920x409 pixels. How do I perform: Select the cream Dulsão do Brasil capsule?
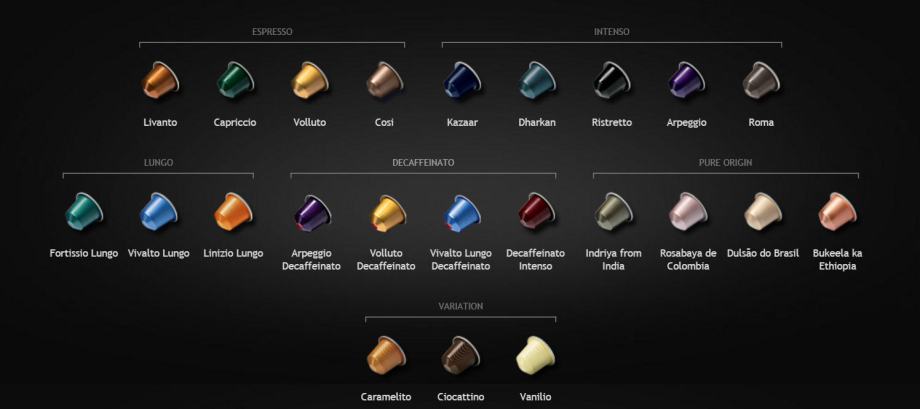click(x=763, y=211)
